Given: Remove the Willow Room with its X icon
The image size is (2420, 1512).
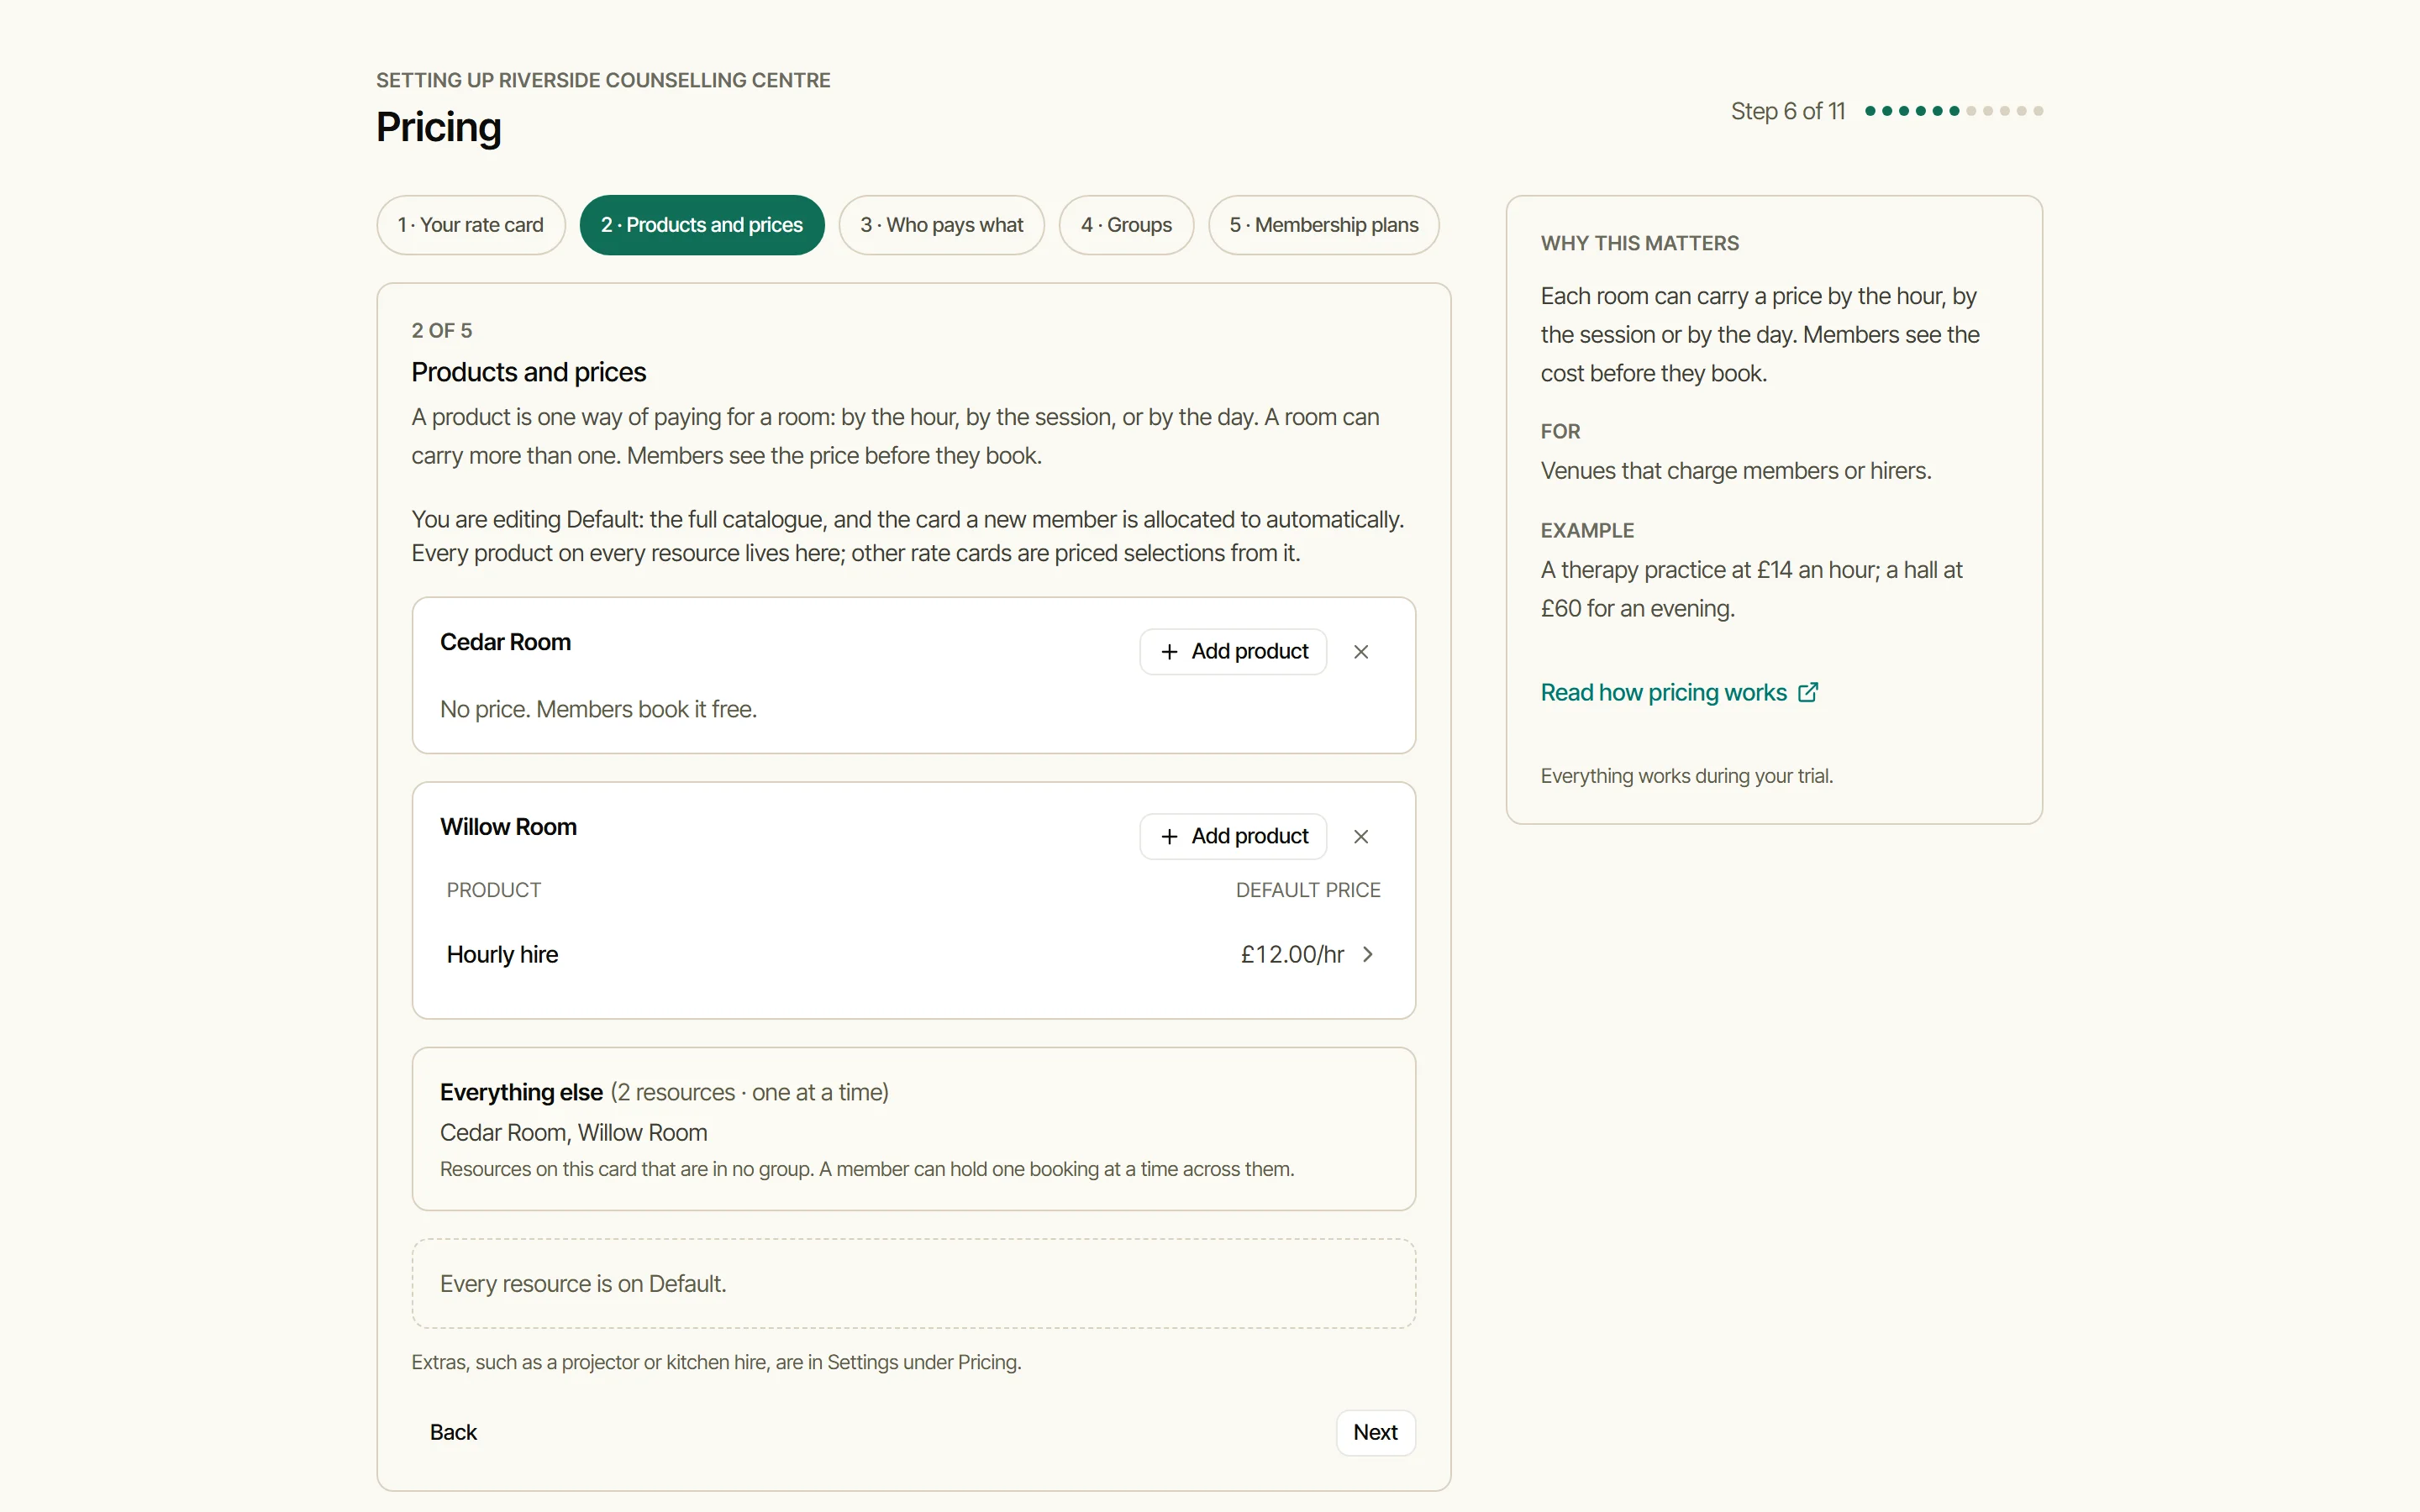Looking at the screenshot, I should [1360, 837].
